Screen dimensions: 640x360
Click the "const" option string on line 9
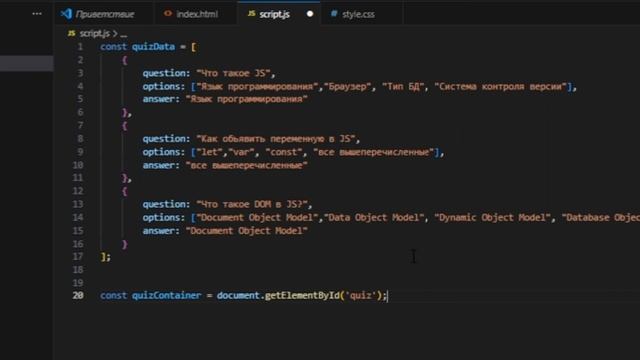(284, 152)
